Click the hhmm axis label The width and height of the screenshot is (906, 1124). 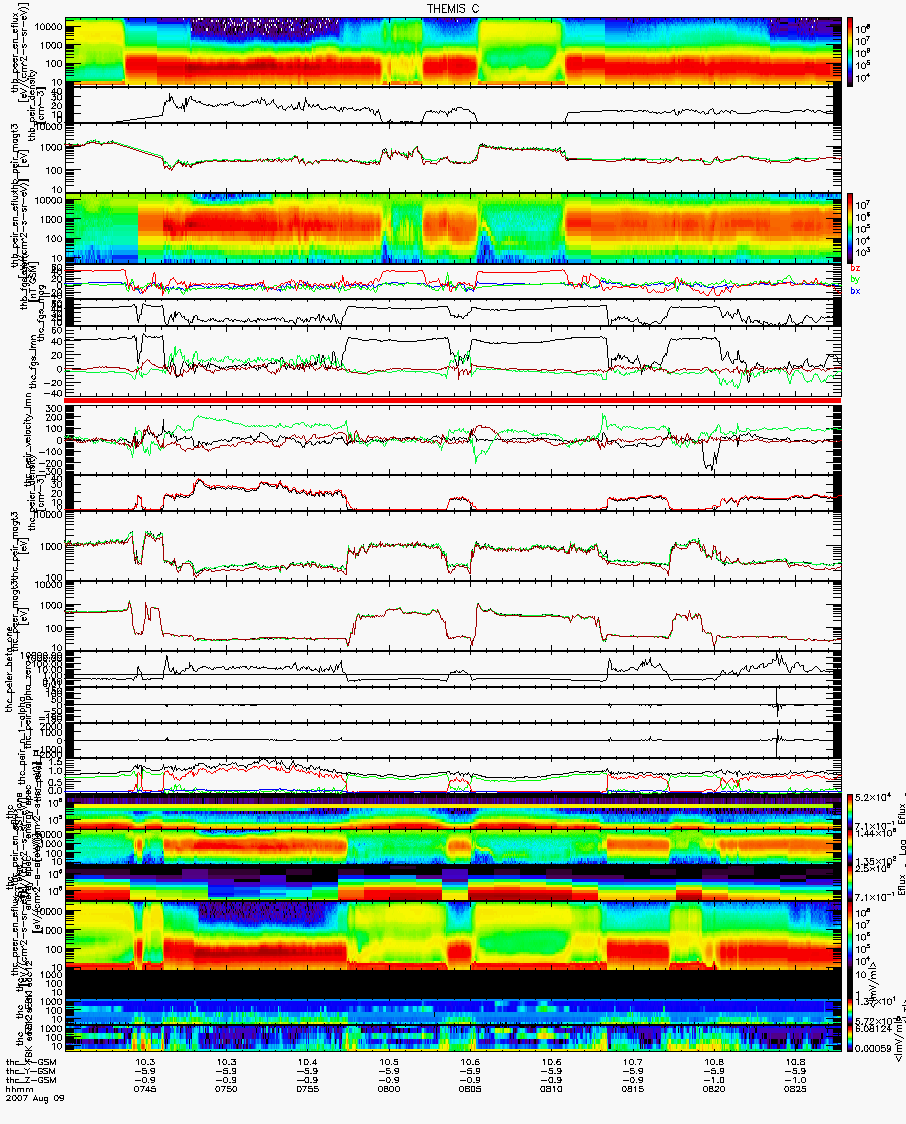[17, 1089]
